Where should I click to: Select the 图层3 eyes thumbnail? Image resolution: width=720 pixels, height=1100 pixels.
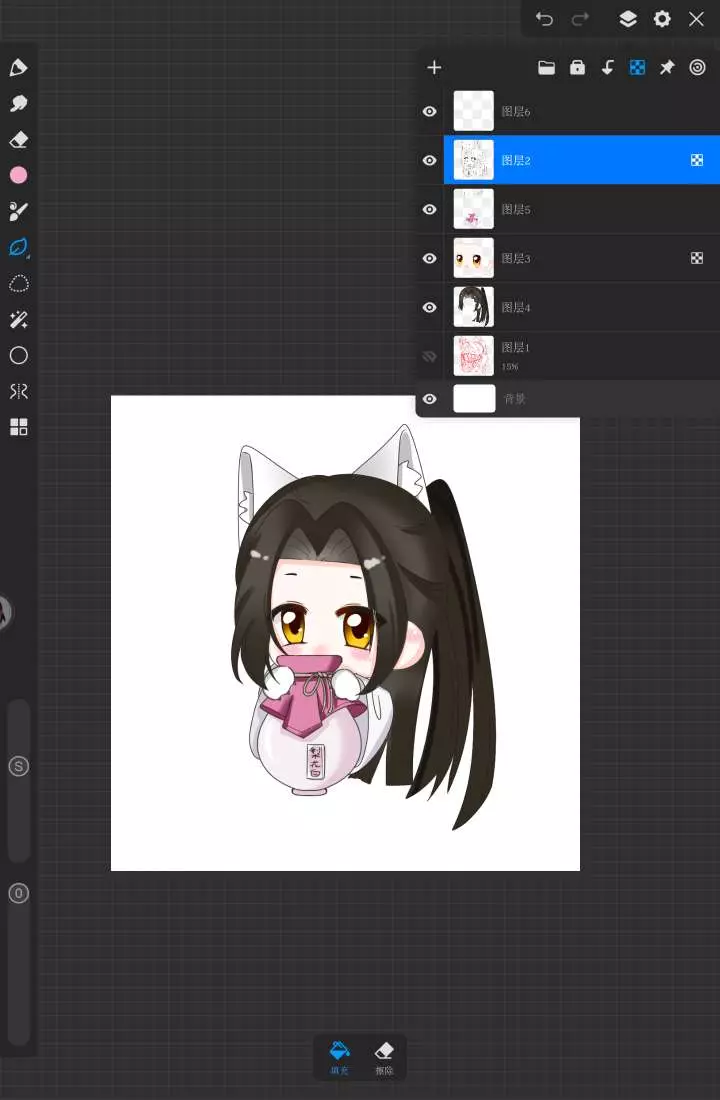[x=474, y=258]
